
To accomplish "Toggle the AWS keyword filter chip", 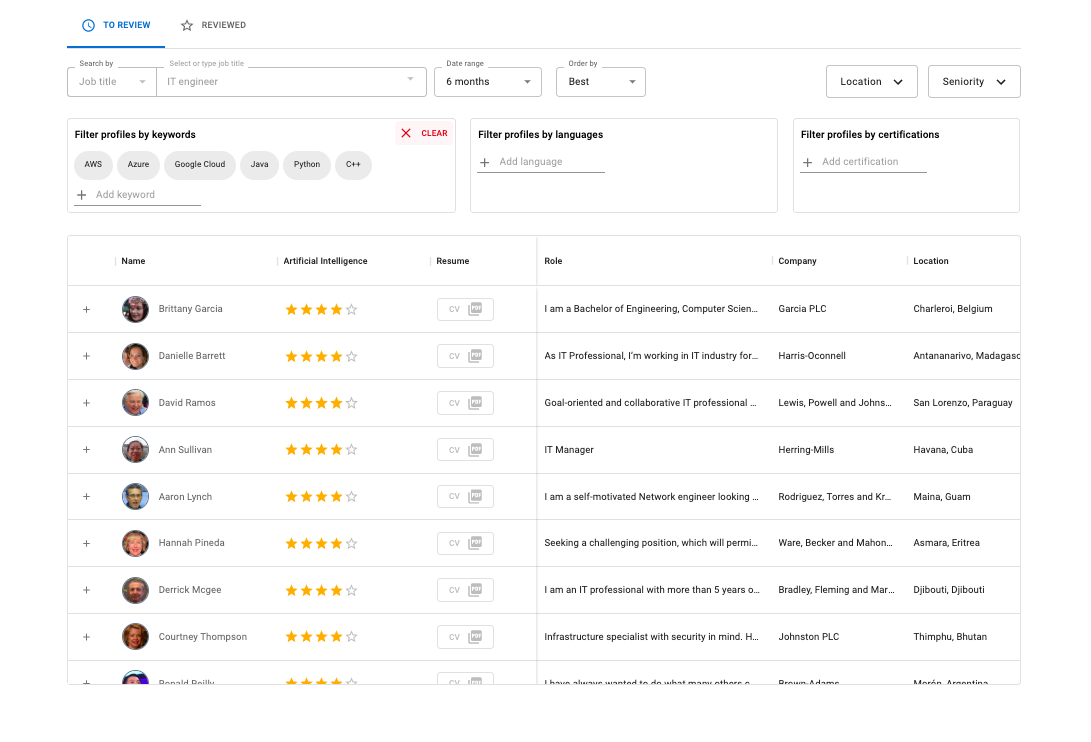I will click(x=93, y=165).
